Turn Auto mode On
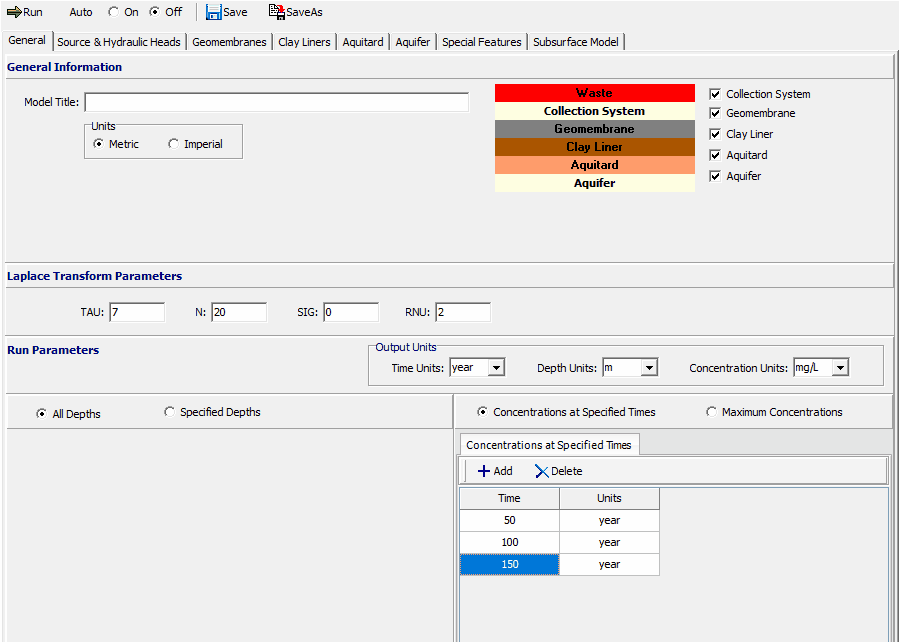 click(114, 12)
